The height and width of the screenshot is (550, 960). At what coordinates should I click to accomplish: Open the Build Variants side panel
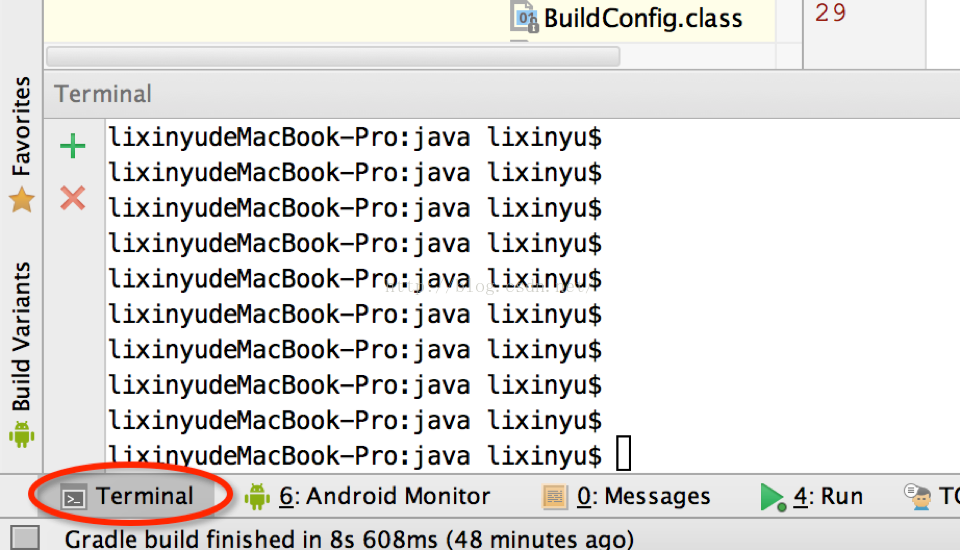[21, 336]
